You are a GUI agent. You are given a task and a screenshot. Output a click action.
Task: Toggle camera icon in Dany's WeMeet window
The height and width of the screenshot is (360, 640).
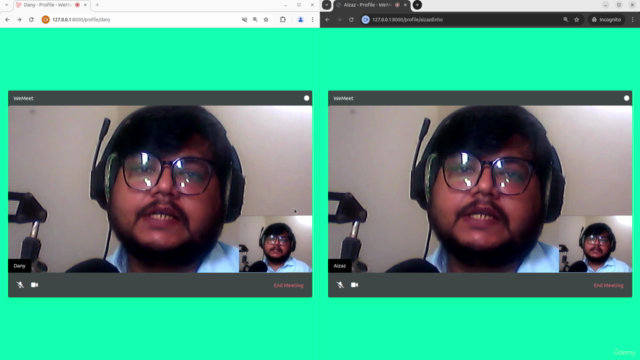coord(35,285)
